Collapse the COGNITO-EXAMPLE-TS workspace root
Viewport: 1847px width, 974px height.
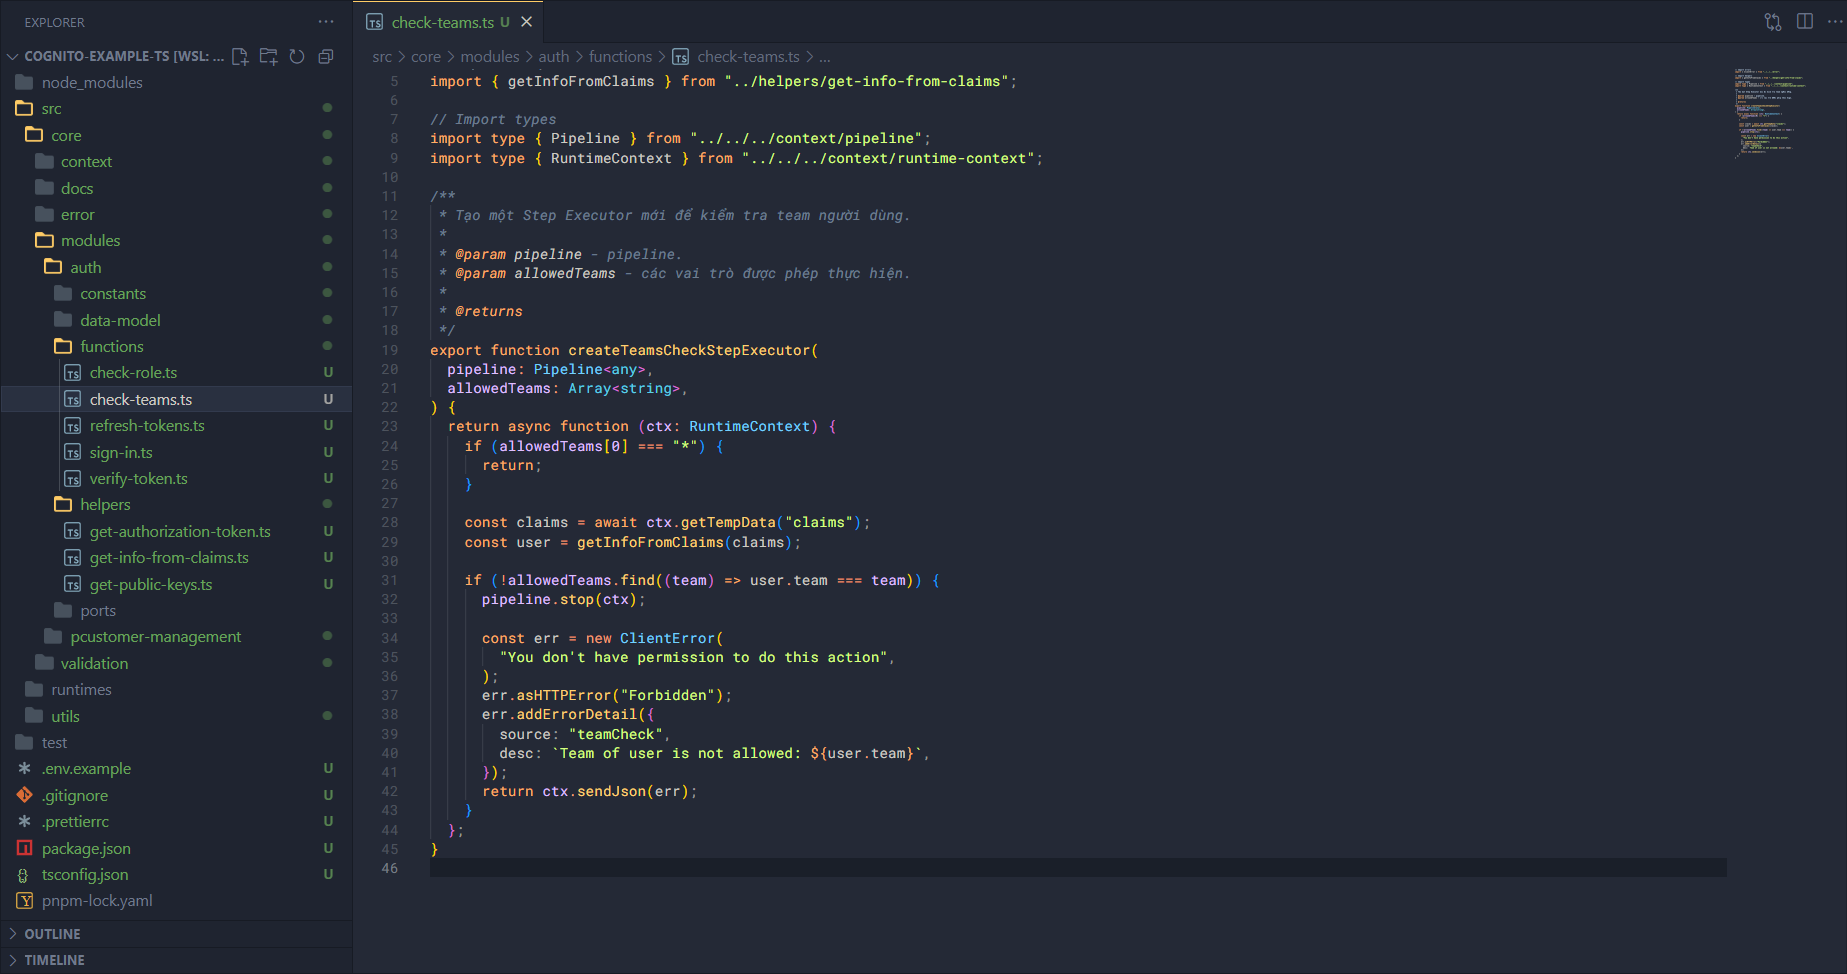tap(13, 56)
